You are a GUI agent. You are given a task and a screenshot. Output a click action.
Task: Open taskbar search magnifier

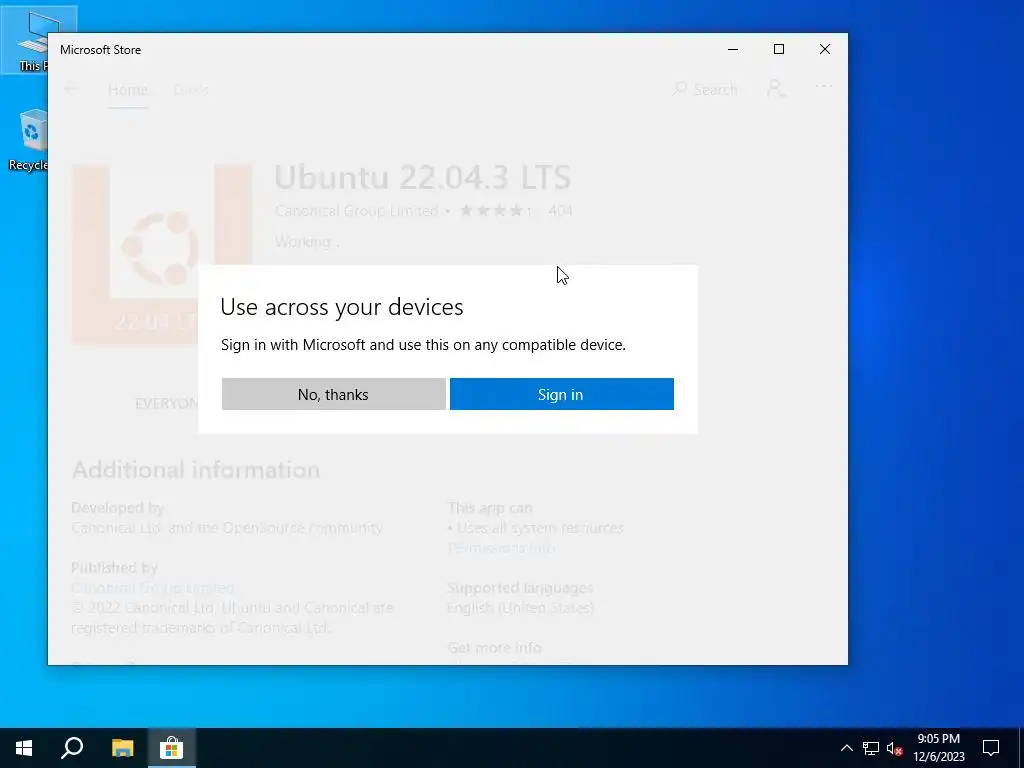[x=72, y=748]
